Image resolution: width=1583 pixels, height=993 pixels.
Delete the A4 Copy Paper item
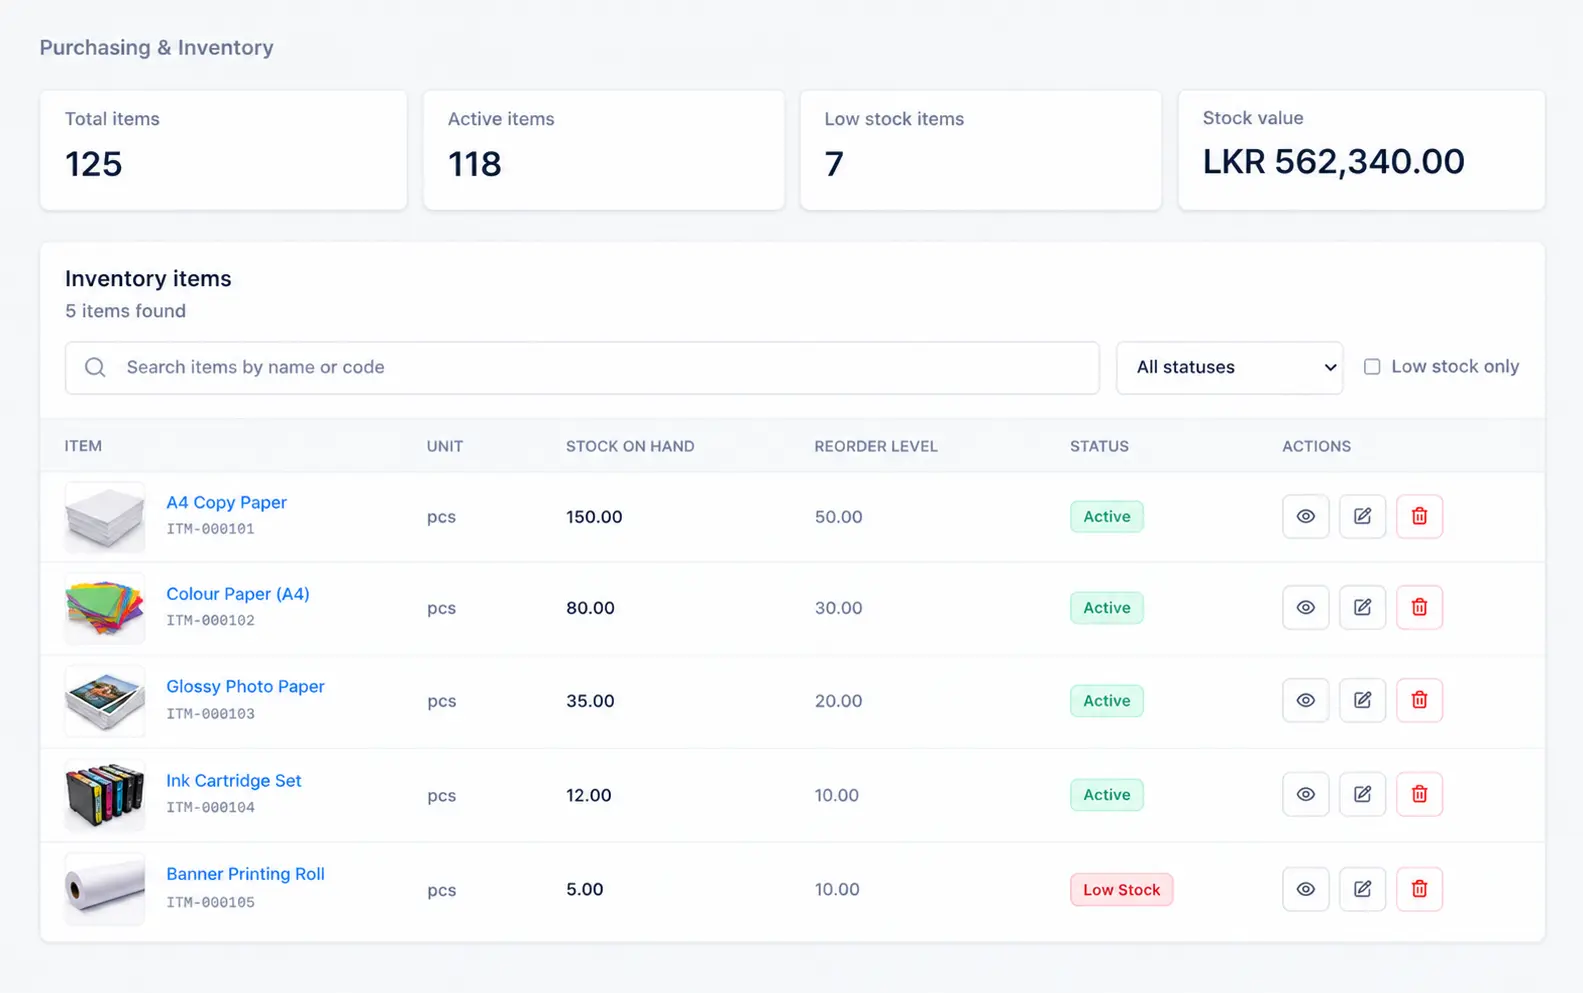1419,516
